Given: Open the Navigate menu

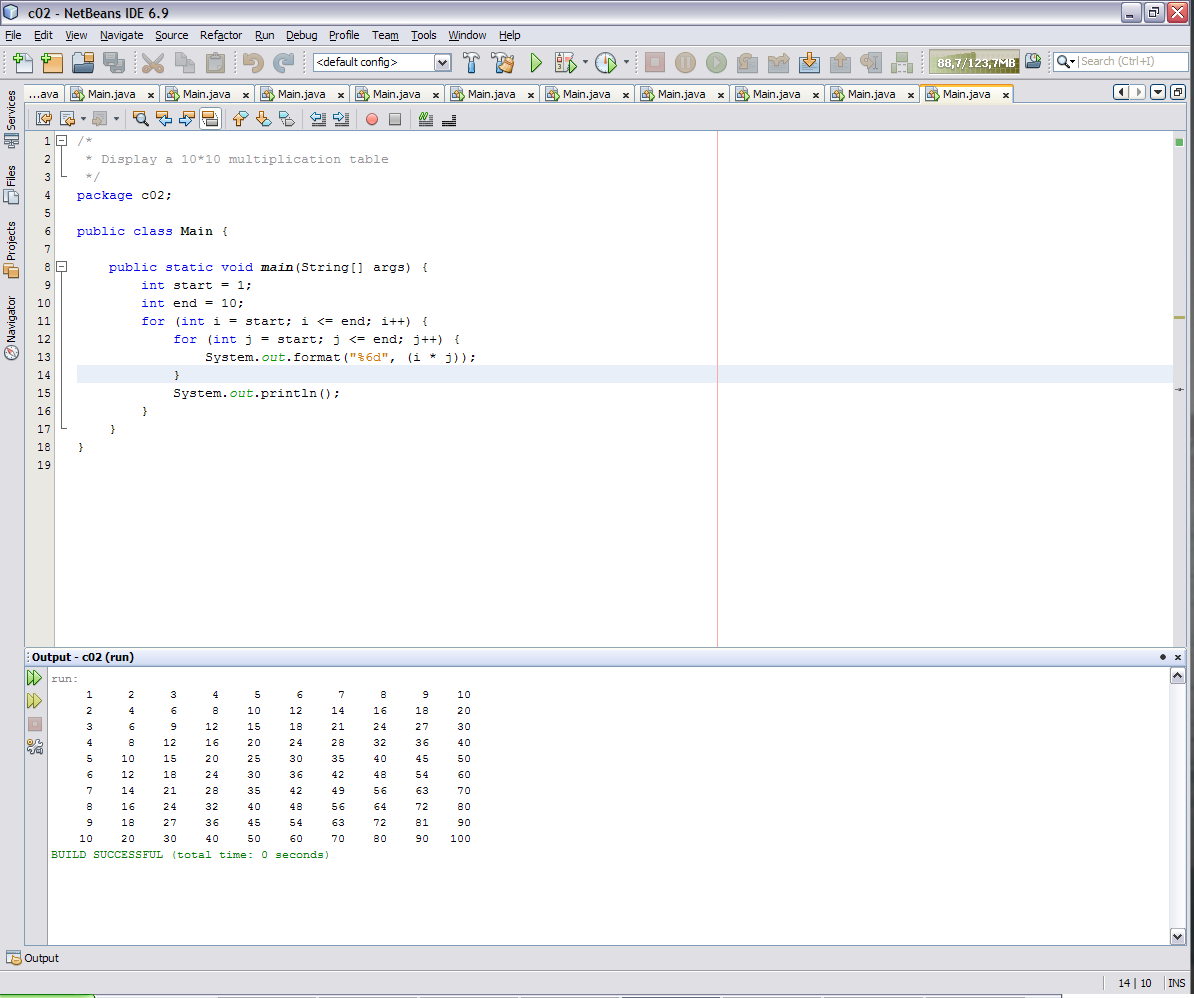Looking at the screenshot, I should point(121,35).
